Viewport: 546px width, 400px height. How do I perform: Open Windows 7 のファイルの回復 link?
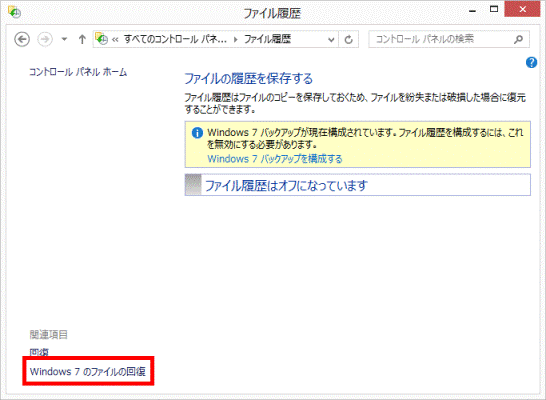(88, 371)
